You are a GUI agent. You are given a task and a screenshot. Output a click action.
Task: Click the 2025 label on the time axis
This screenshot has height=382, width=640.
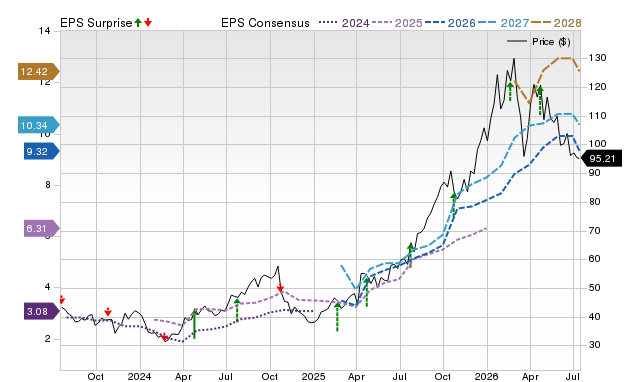pos(313,376)
